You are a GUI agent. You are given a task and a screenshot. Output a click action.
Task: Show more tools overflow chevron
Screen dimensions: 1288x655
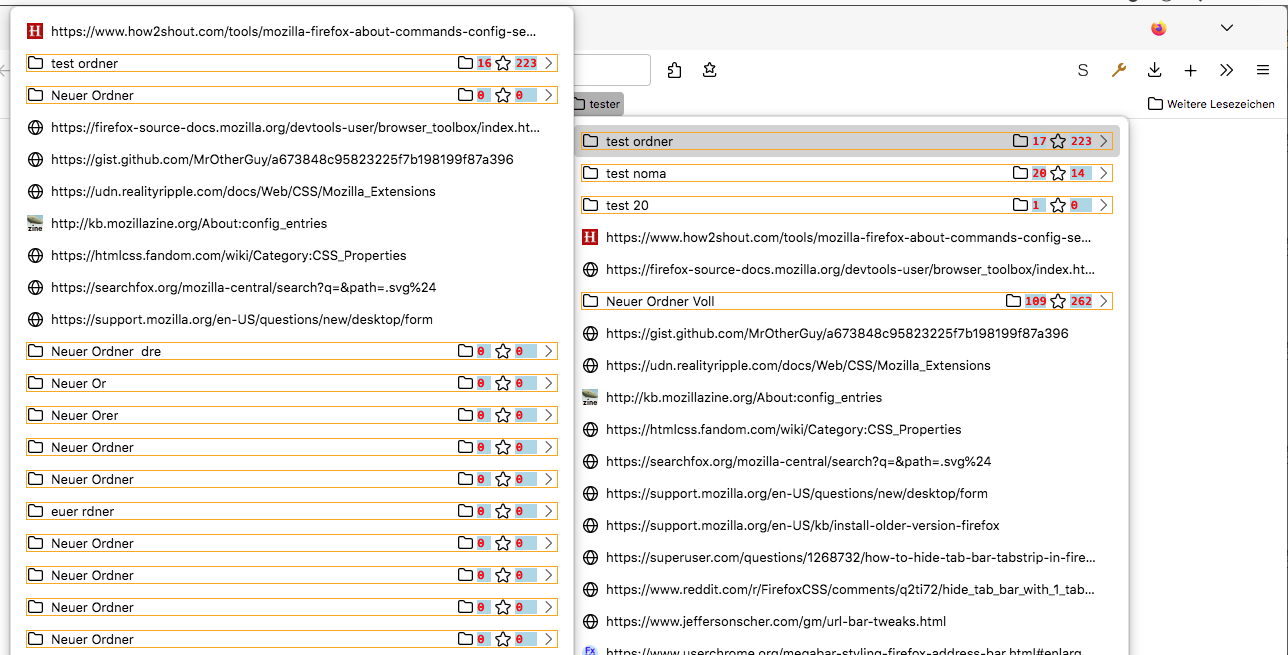1227,70
